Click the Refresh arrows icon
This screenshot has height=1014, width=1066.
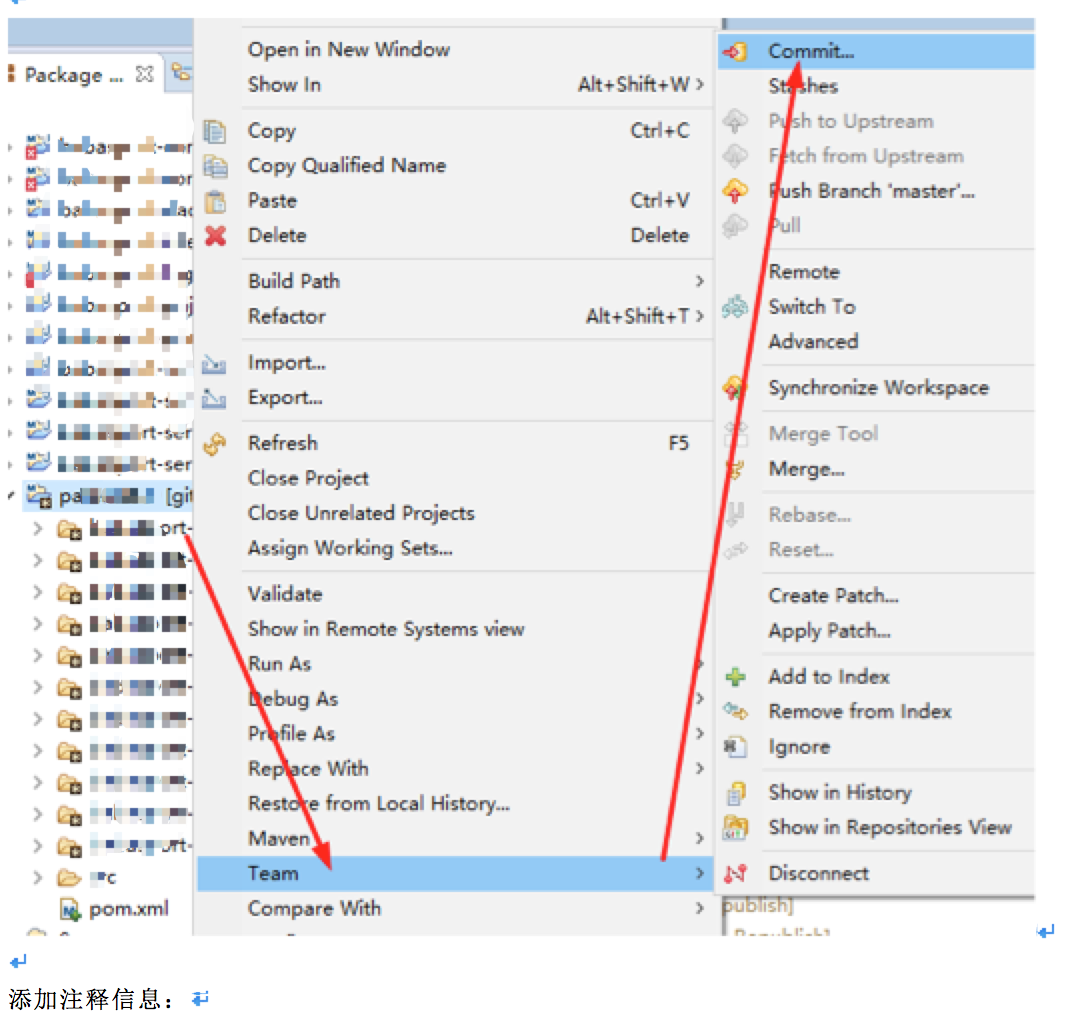coord(215,444)
